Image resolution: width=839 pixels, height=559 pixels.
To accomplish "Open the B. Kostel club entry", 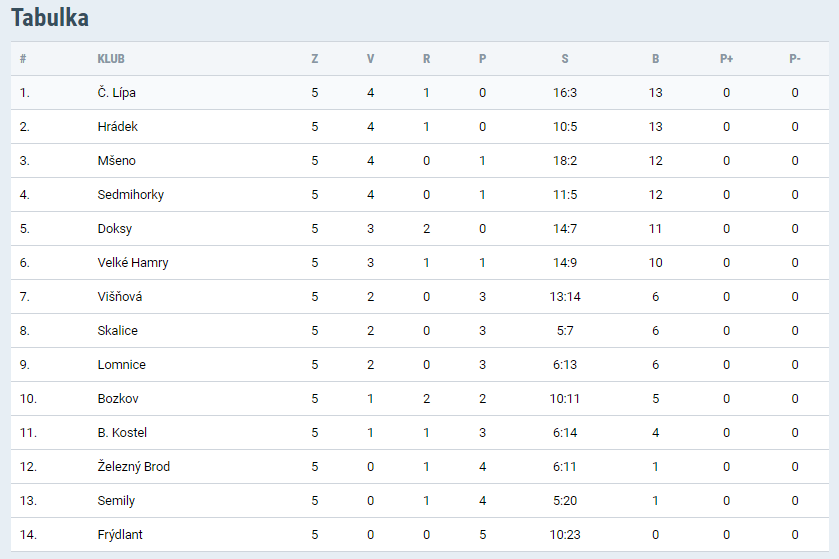I will (122, 433).
